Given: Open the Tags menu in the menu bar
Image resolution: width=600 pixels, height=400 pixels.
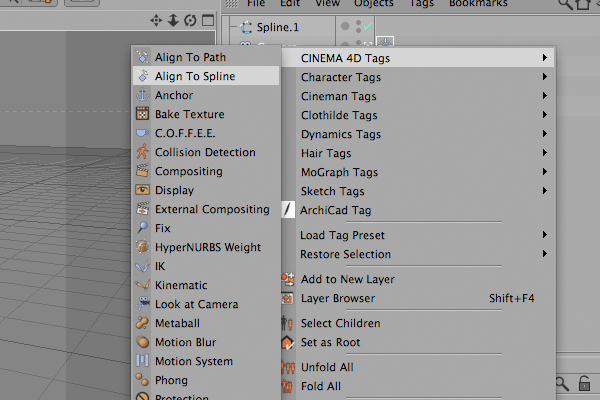Looking at the screenshot, I should [x=422, y=3].
